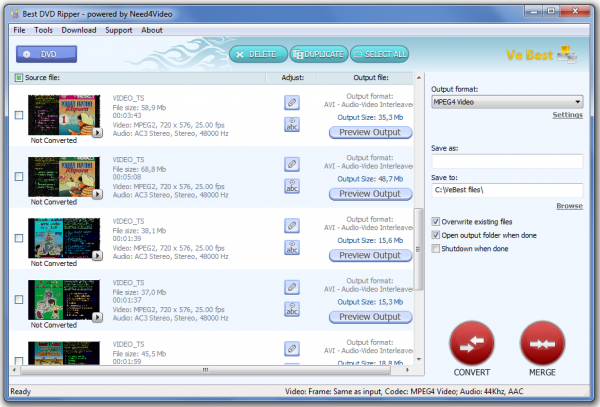This screenshot has width=600, height=407.
Task: Click the horizontal scrollbar right arrow
Action: coord(407,370)
